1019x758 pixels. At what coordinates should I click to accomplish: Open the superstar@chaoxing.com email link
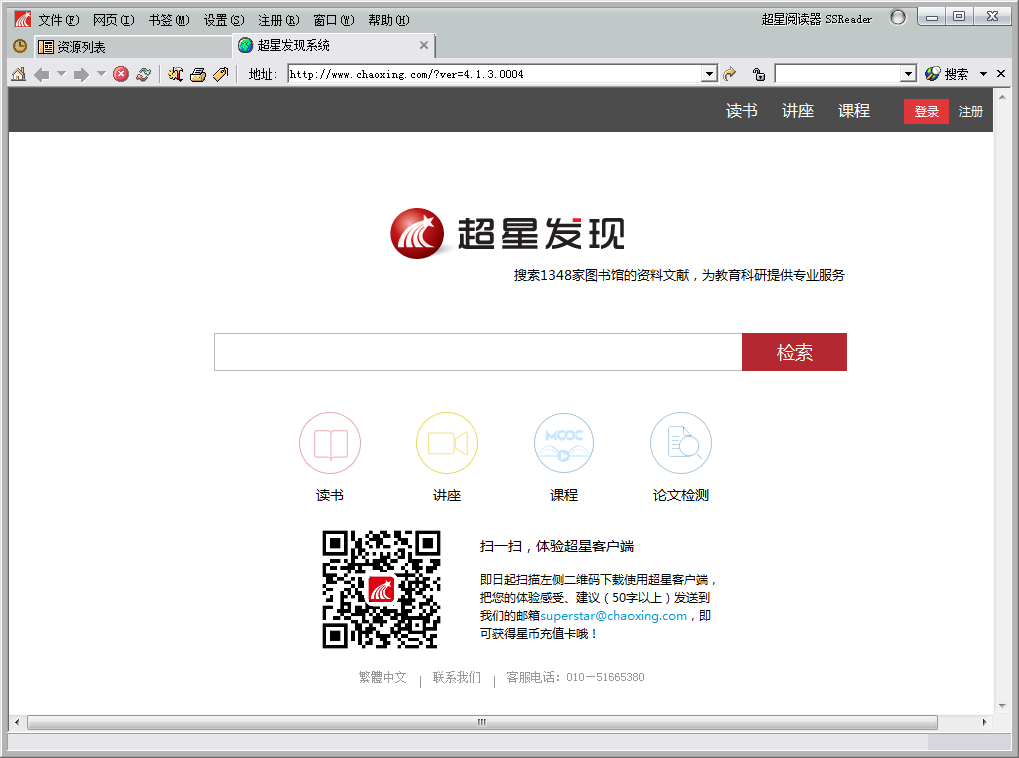[614, 616]
